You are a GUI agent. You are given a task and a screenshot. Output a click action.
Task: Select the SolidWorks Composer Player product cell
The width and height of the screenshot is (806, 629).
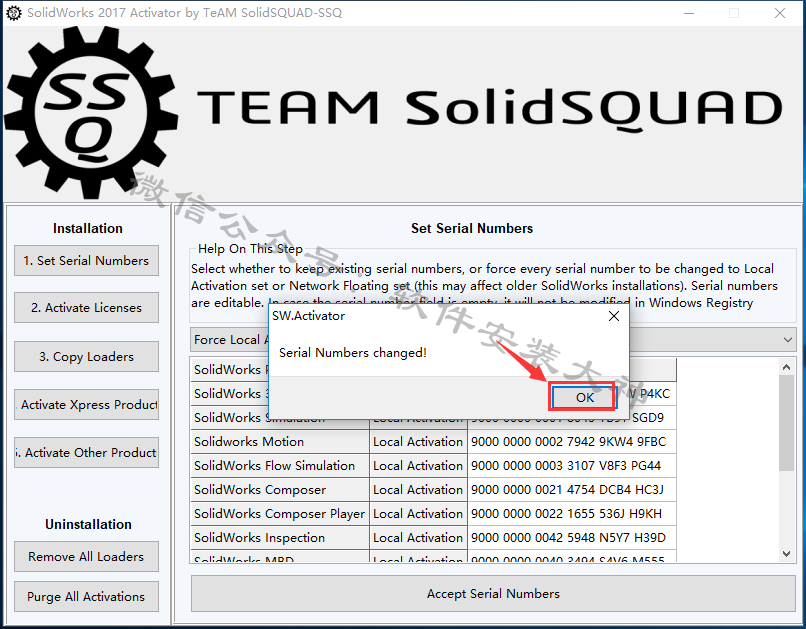280,513
